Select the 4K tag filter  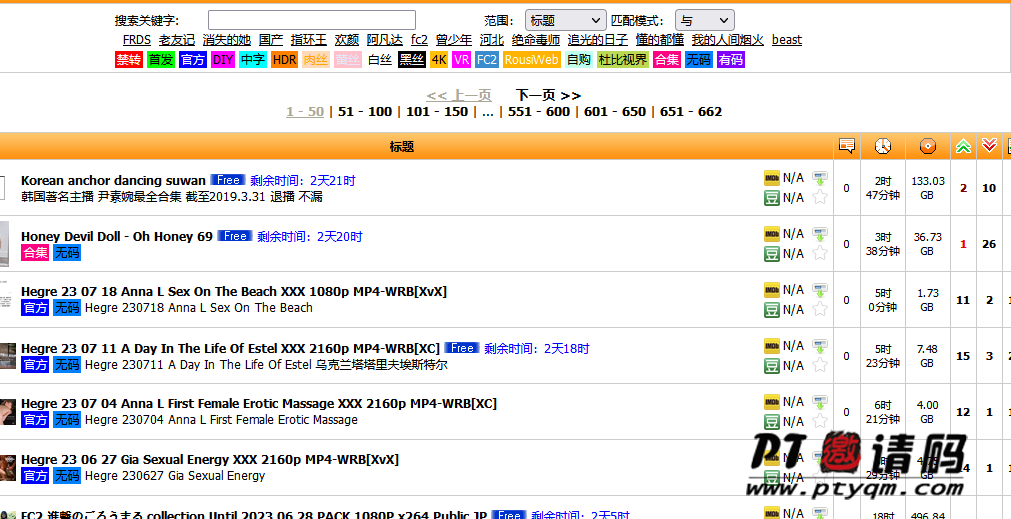point(439,60)
